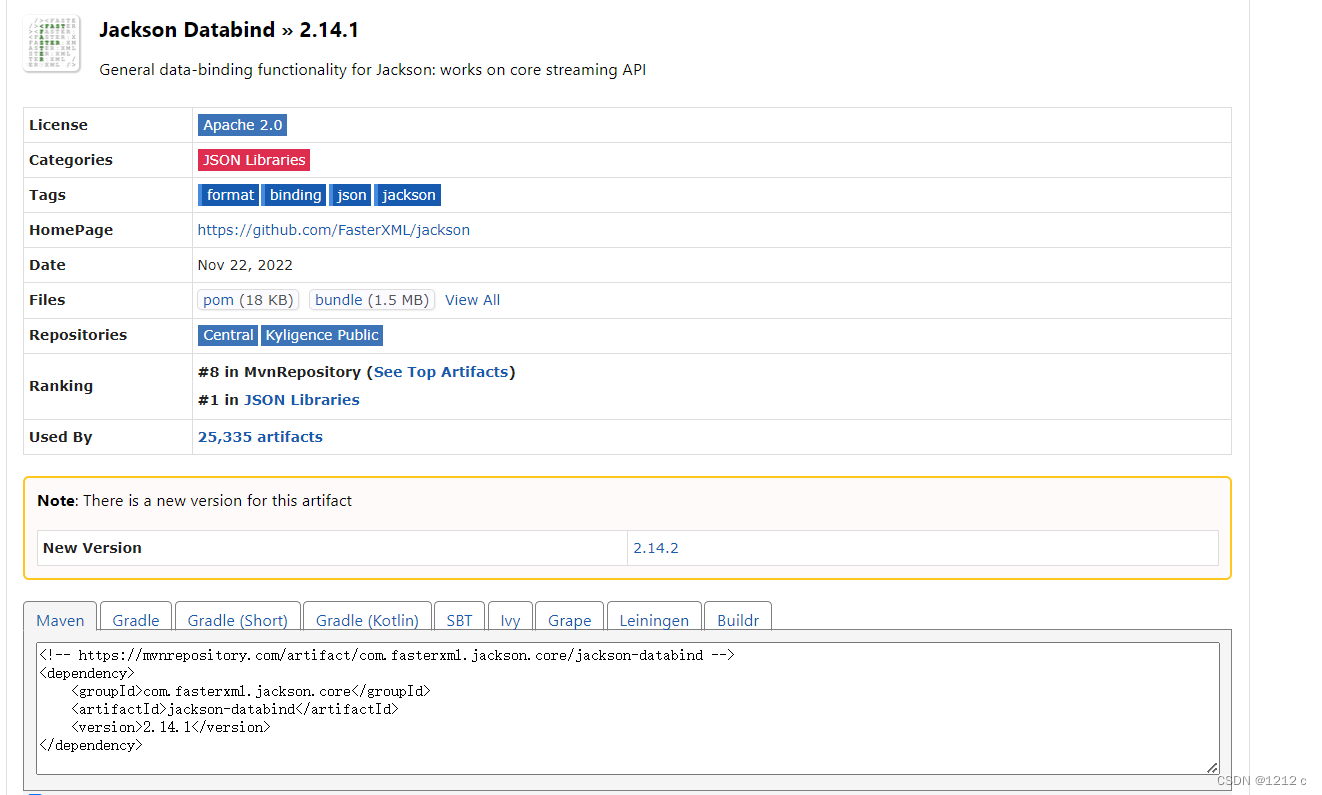Download the bundle (1.5 MB) file
The height and width of the screenshot is (795, 1322).
click(372, 300)
